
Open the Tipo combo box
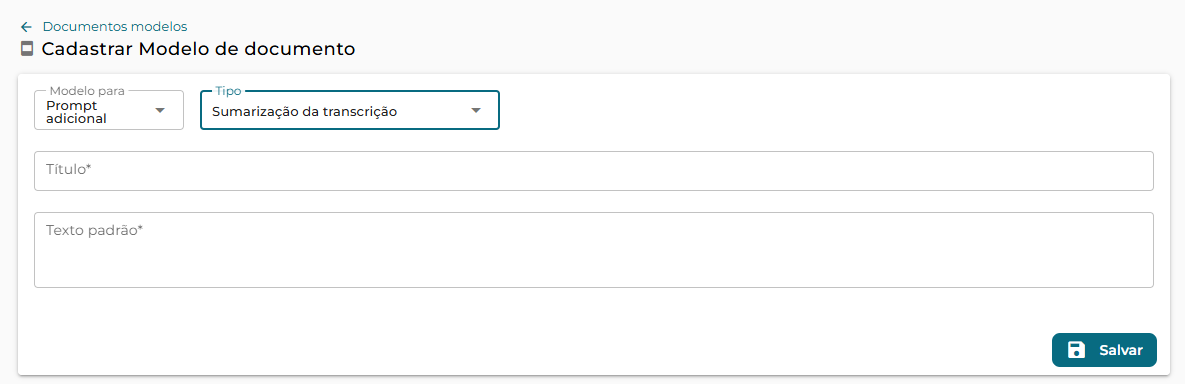[x=350, y=110]
